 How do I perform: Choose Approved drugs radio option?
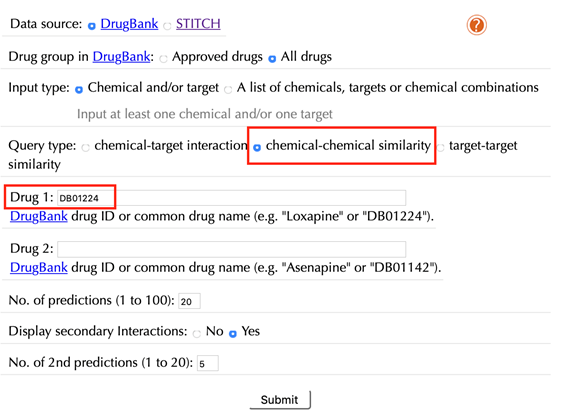tap(163, 59)
